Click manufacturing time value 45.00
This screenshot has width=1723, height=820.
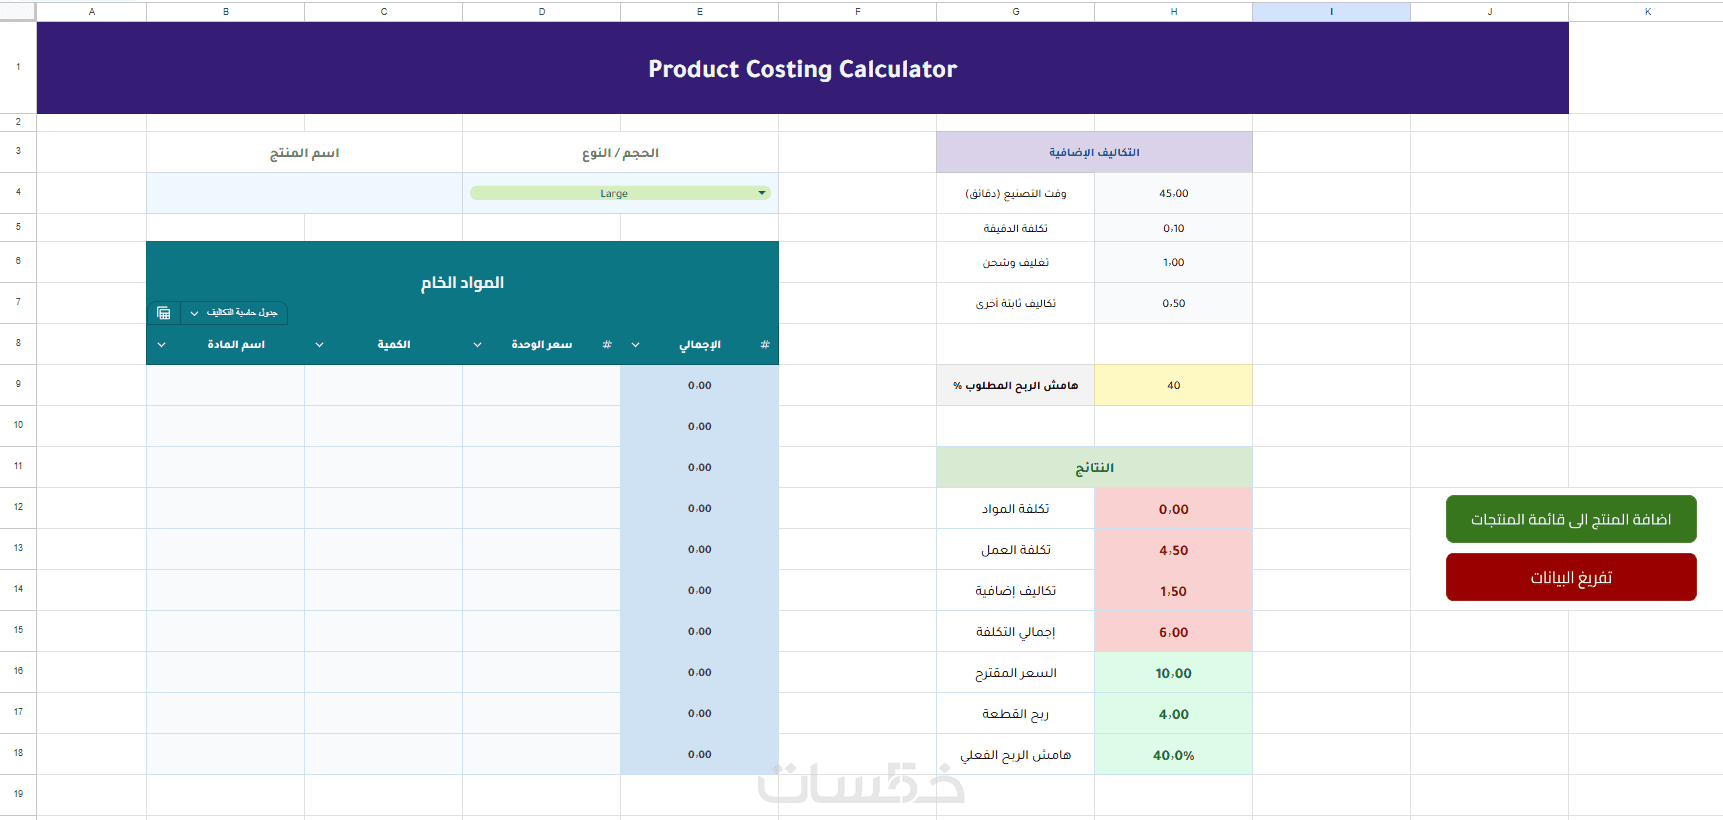point(1173,193)
